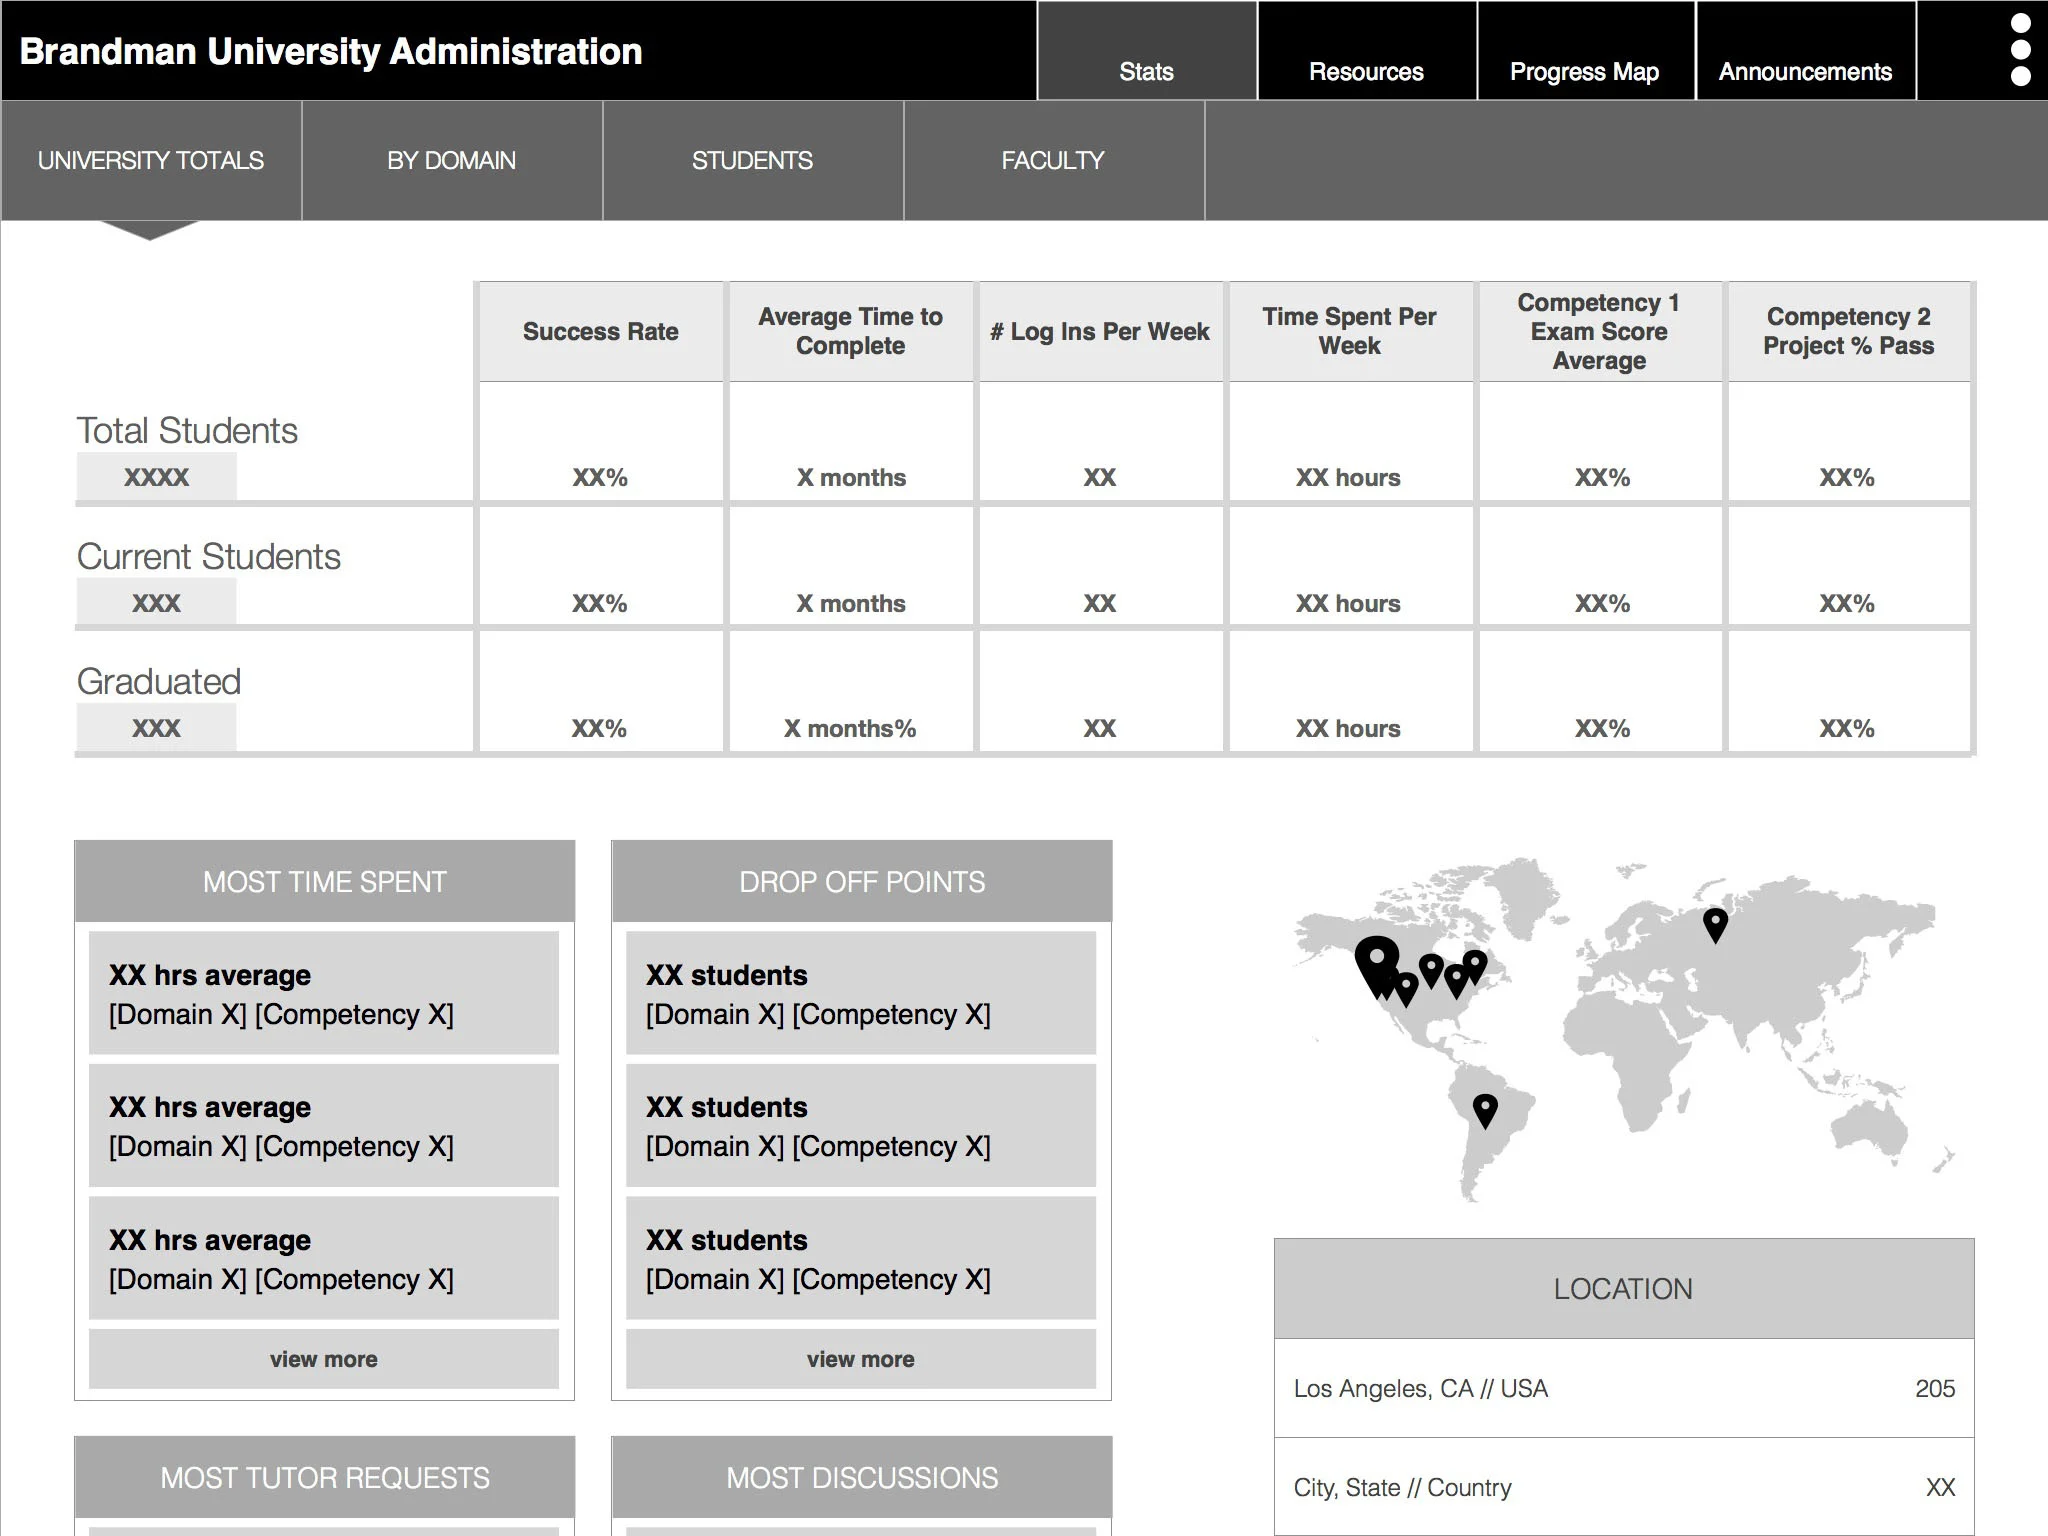Click the Success Rate column header
The width and height of the screenshot is (2048, 1536).
click(600, 332)
